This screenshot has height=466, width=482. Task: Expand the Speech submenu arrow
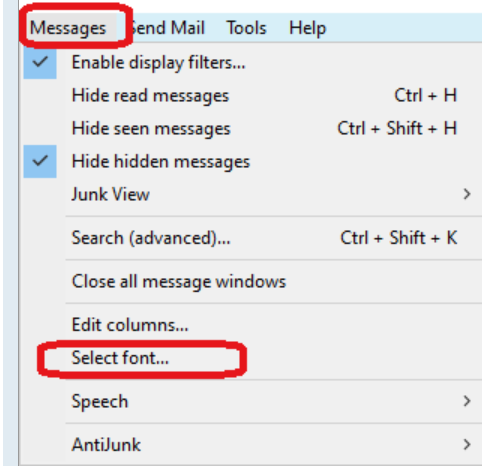coord(467,401)
